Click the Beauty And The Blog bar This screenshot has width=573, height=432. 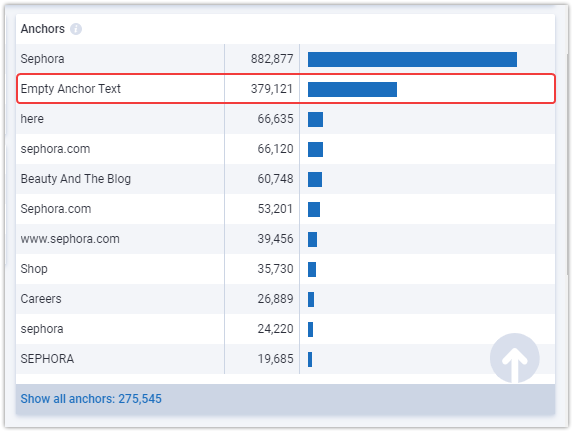pos(315,179)
